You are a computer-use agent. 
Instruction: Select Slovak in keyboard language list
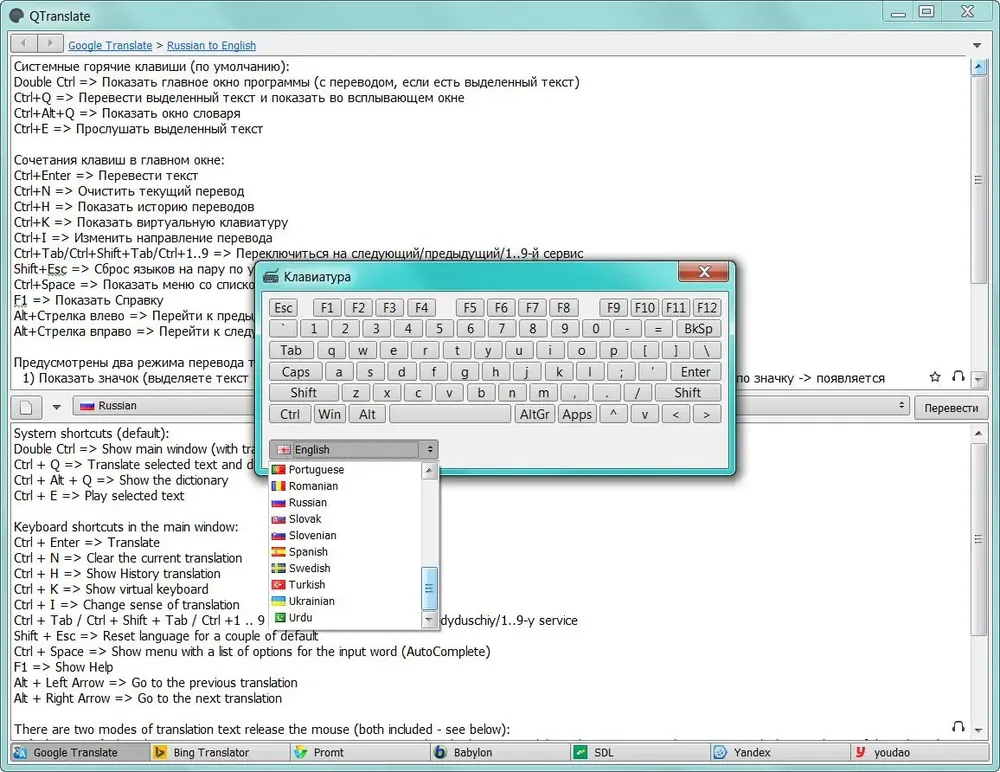tap(345, 519)
